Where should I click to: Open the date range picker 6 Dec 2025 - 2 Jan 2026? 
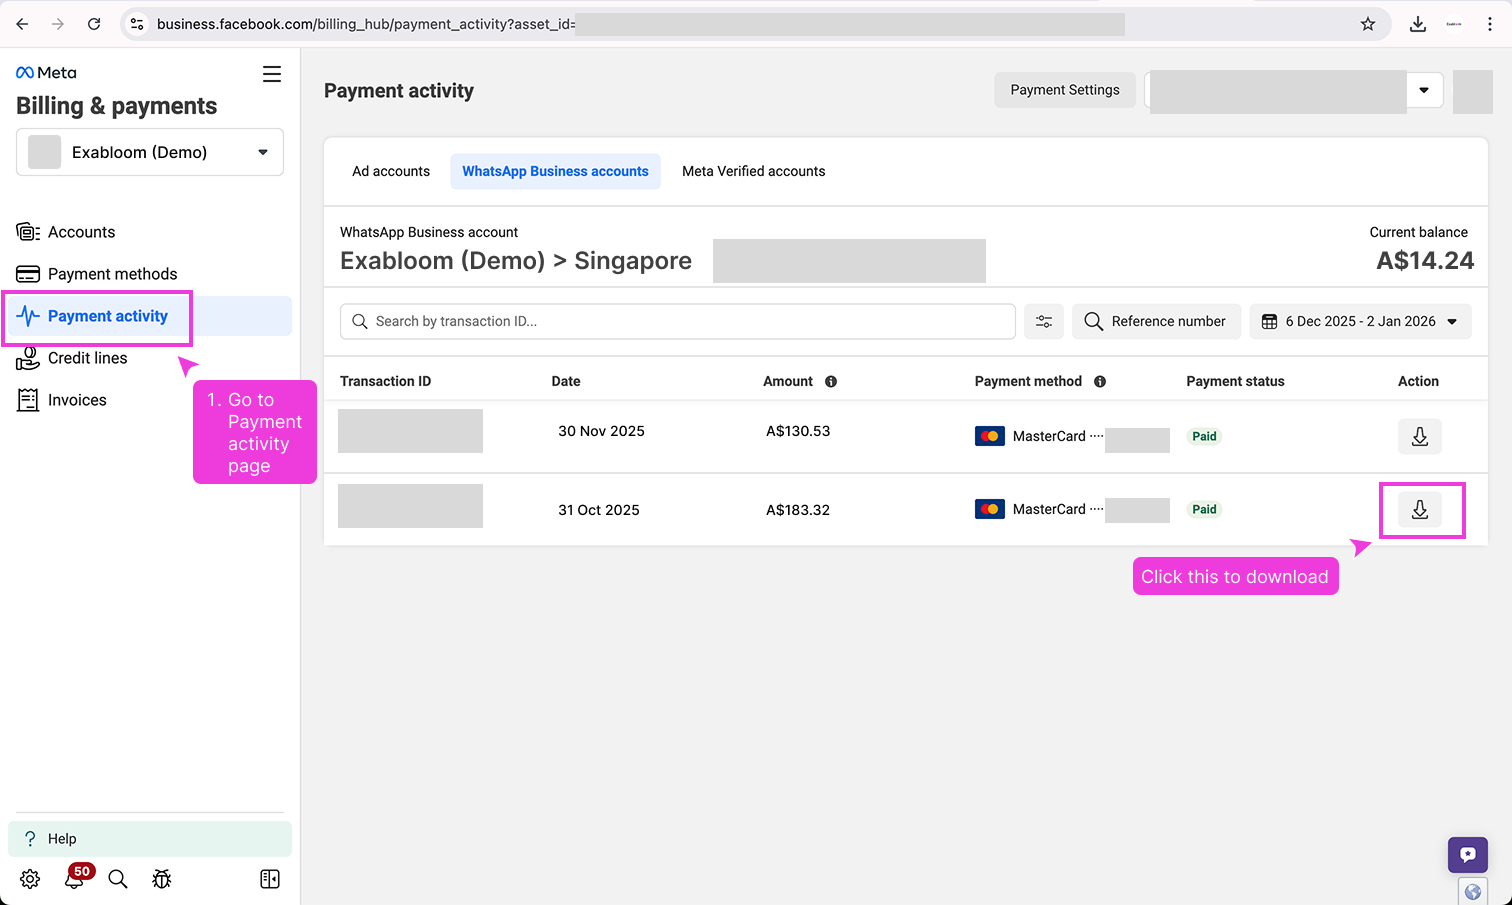[1360, 321]
